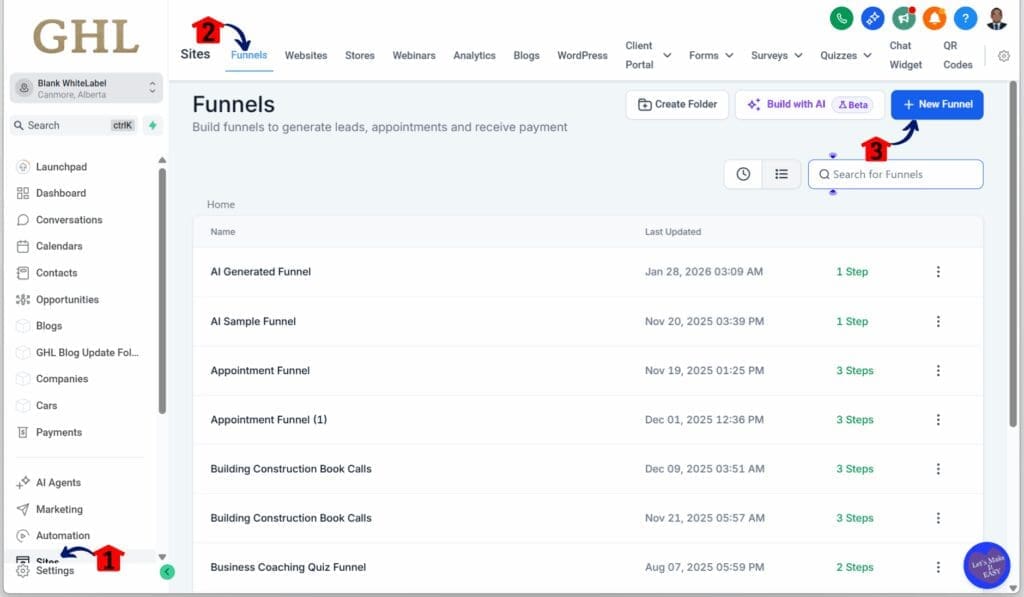Viewport: 1024px width, 597px height.
Task: Open the three-dot menu for AI Generated Funnel
Action: (x=938, y=271)
